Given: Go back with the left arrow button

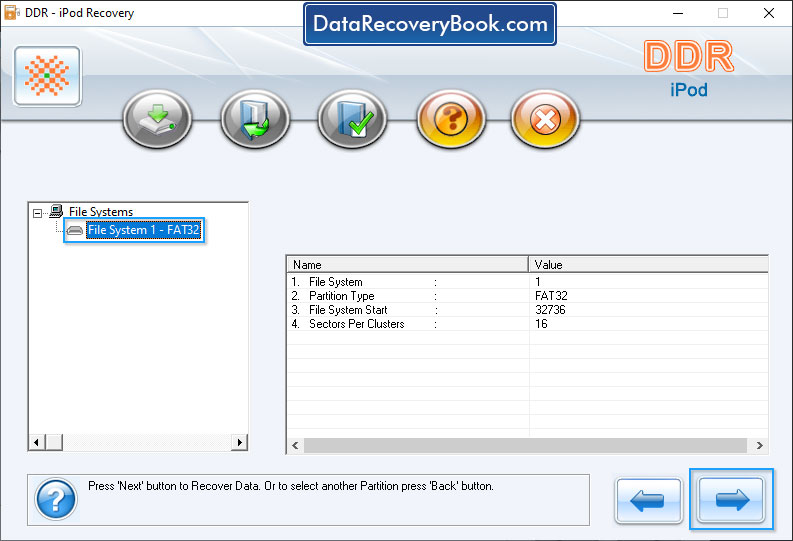Looking at the screenshot, I should point(648,501).
